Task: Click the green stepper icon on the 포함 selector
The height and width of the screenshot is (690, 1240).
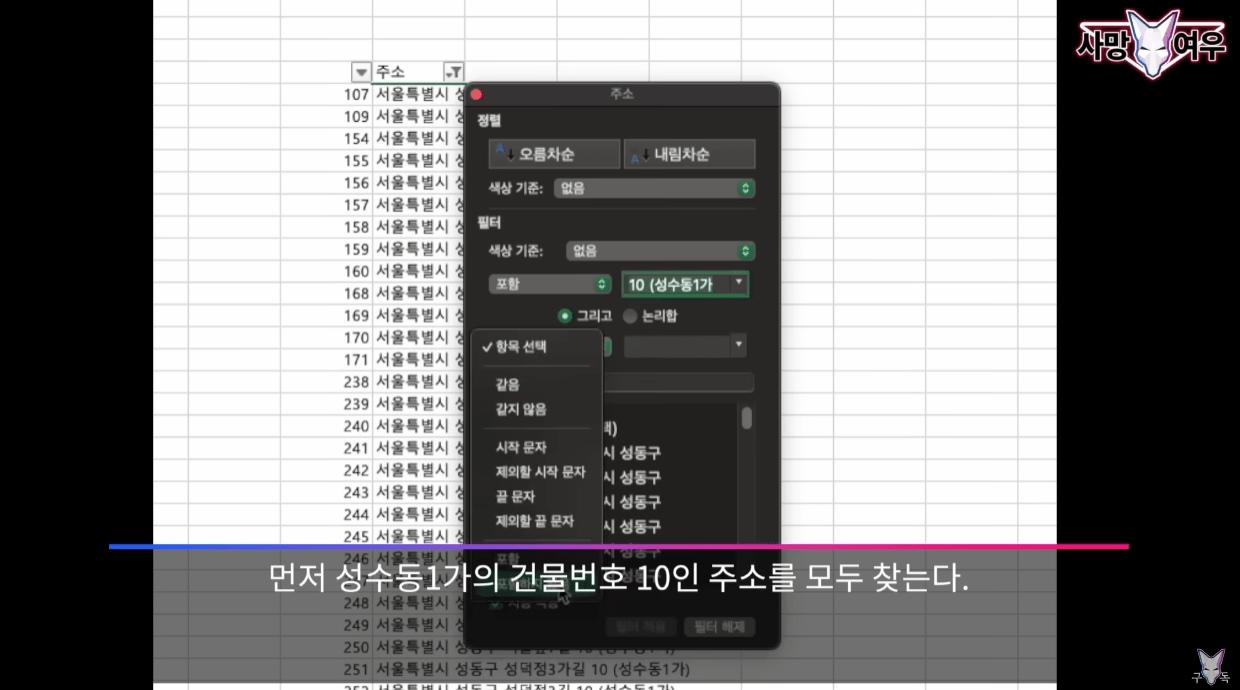Action: click(x=601, y=284)
